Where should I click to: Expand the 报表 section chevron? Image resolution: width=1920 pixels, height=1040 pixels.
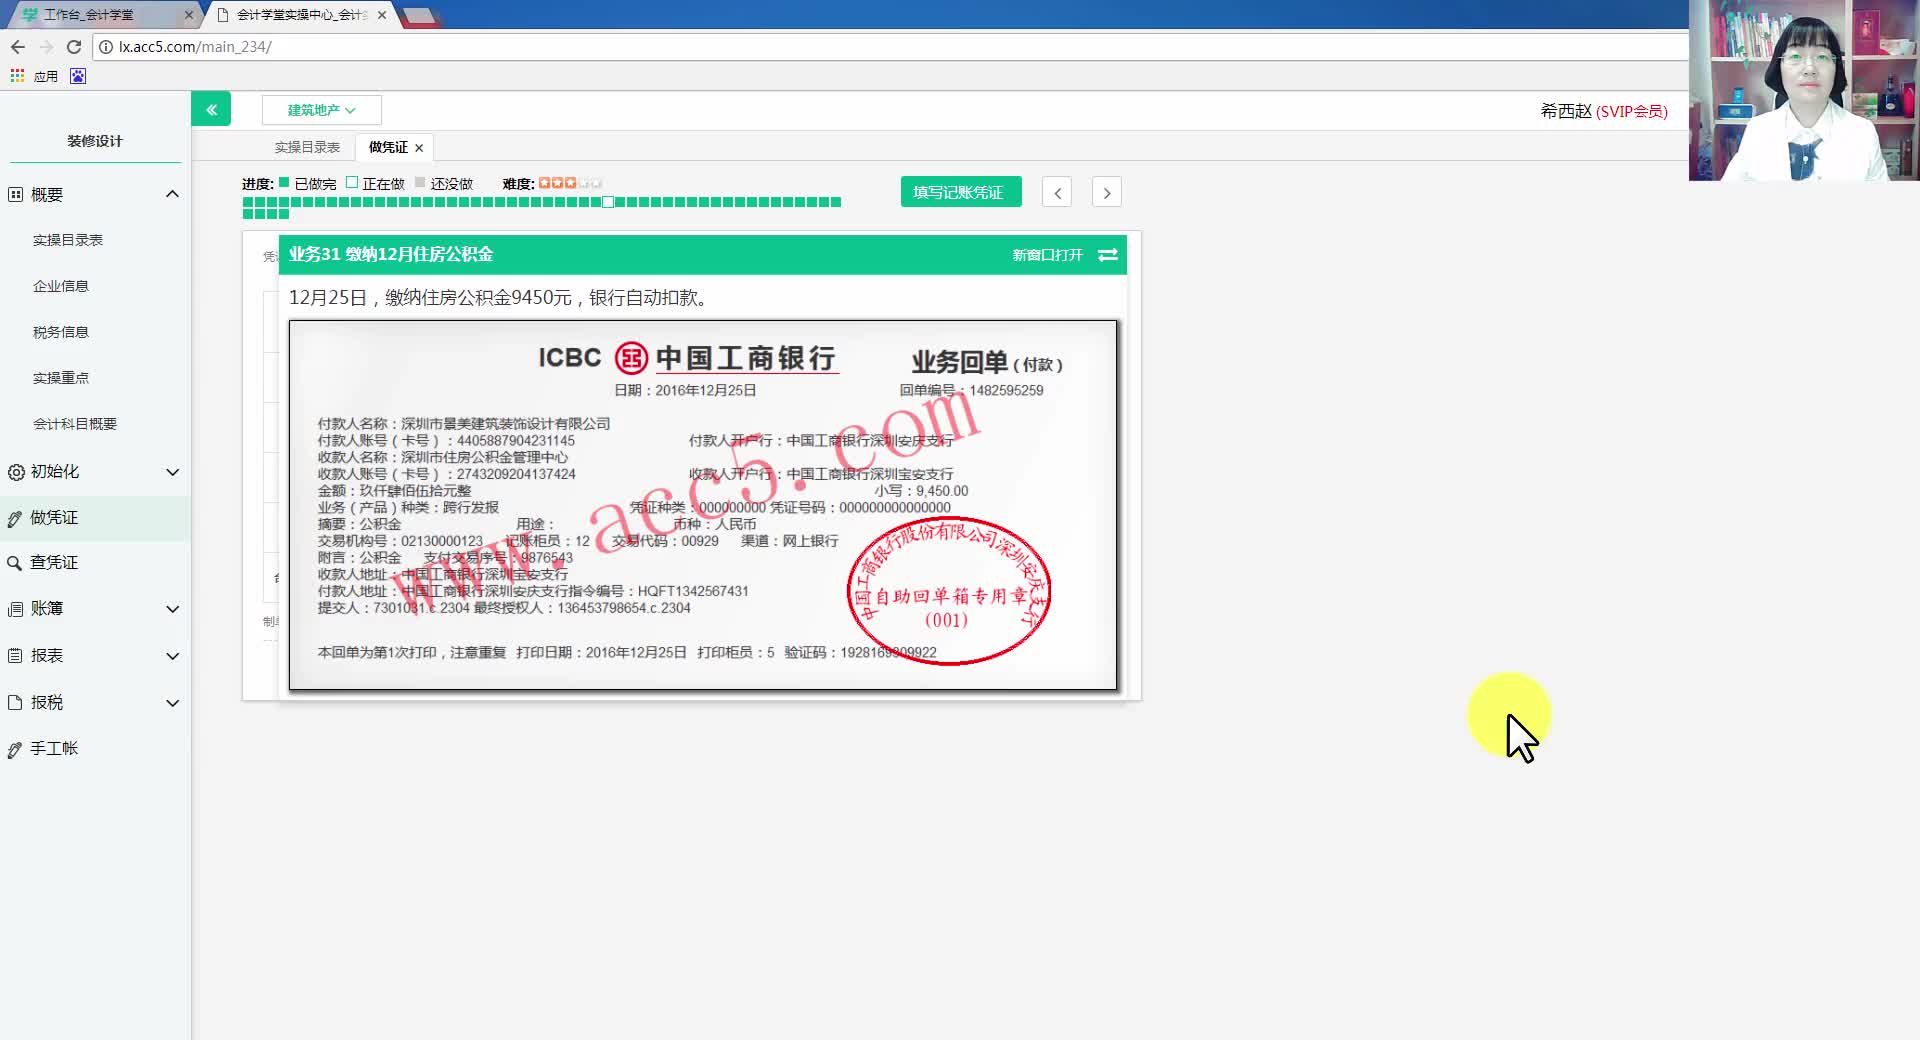click(x=172, y=655)
